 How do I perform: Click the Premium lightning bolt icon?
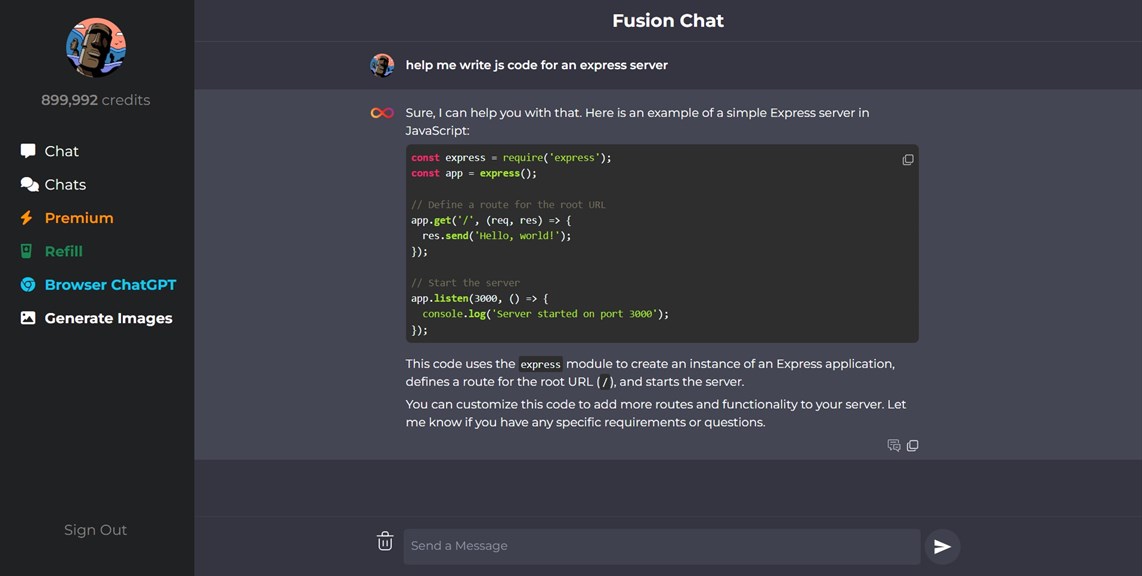[26, 218]
